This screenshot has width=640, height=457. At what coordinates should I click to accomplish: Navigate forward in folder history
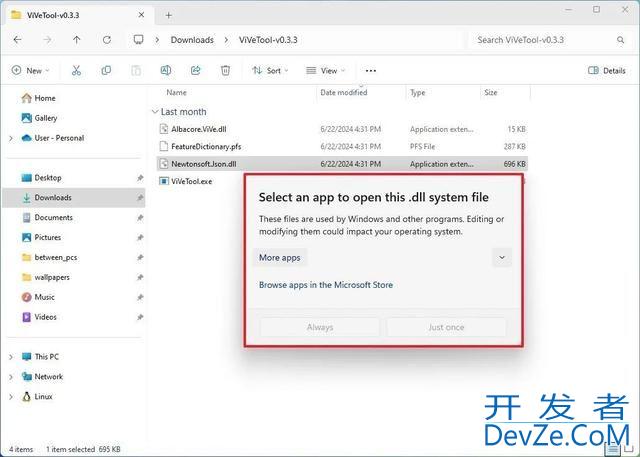tap(47, 40)
